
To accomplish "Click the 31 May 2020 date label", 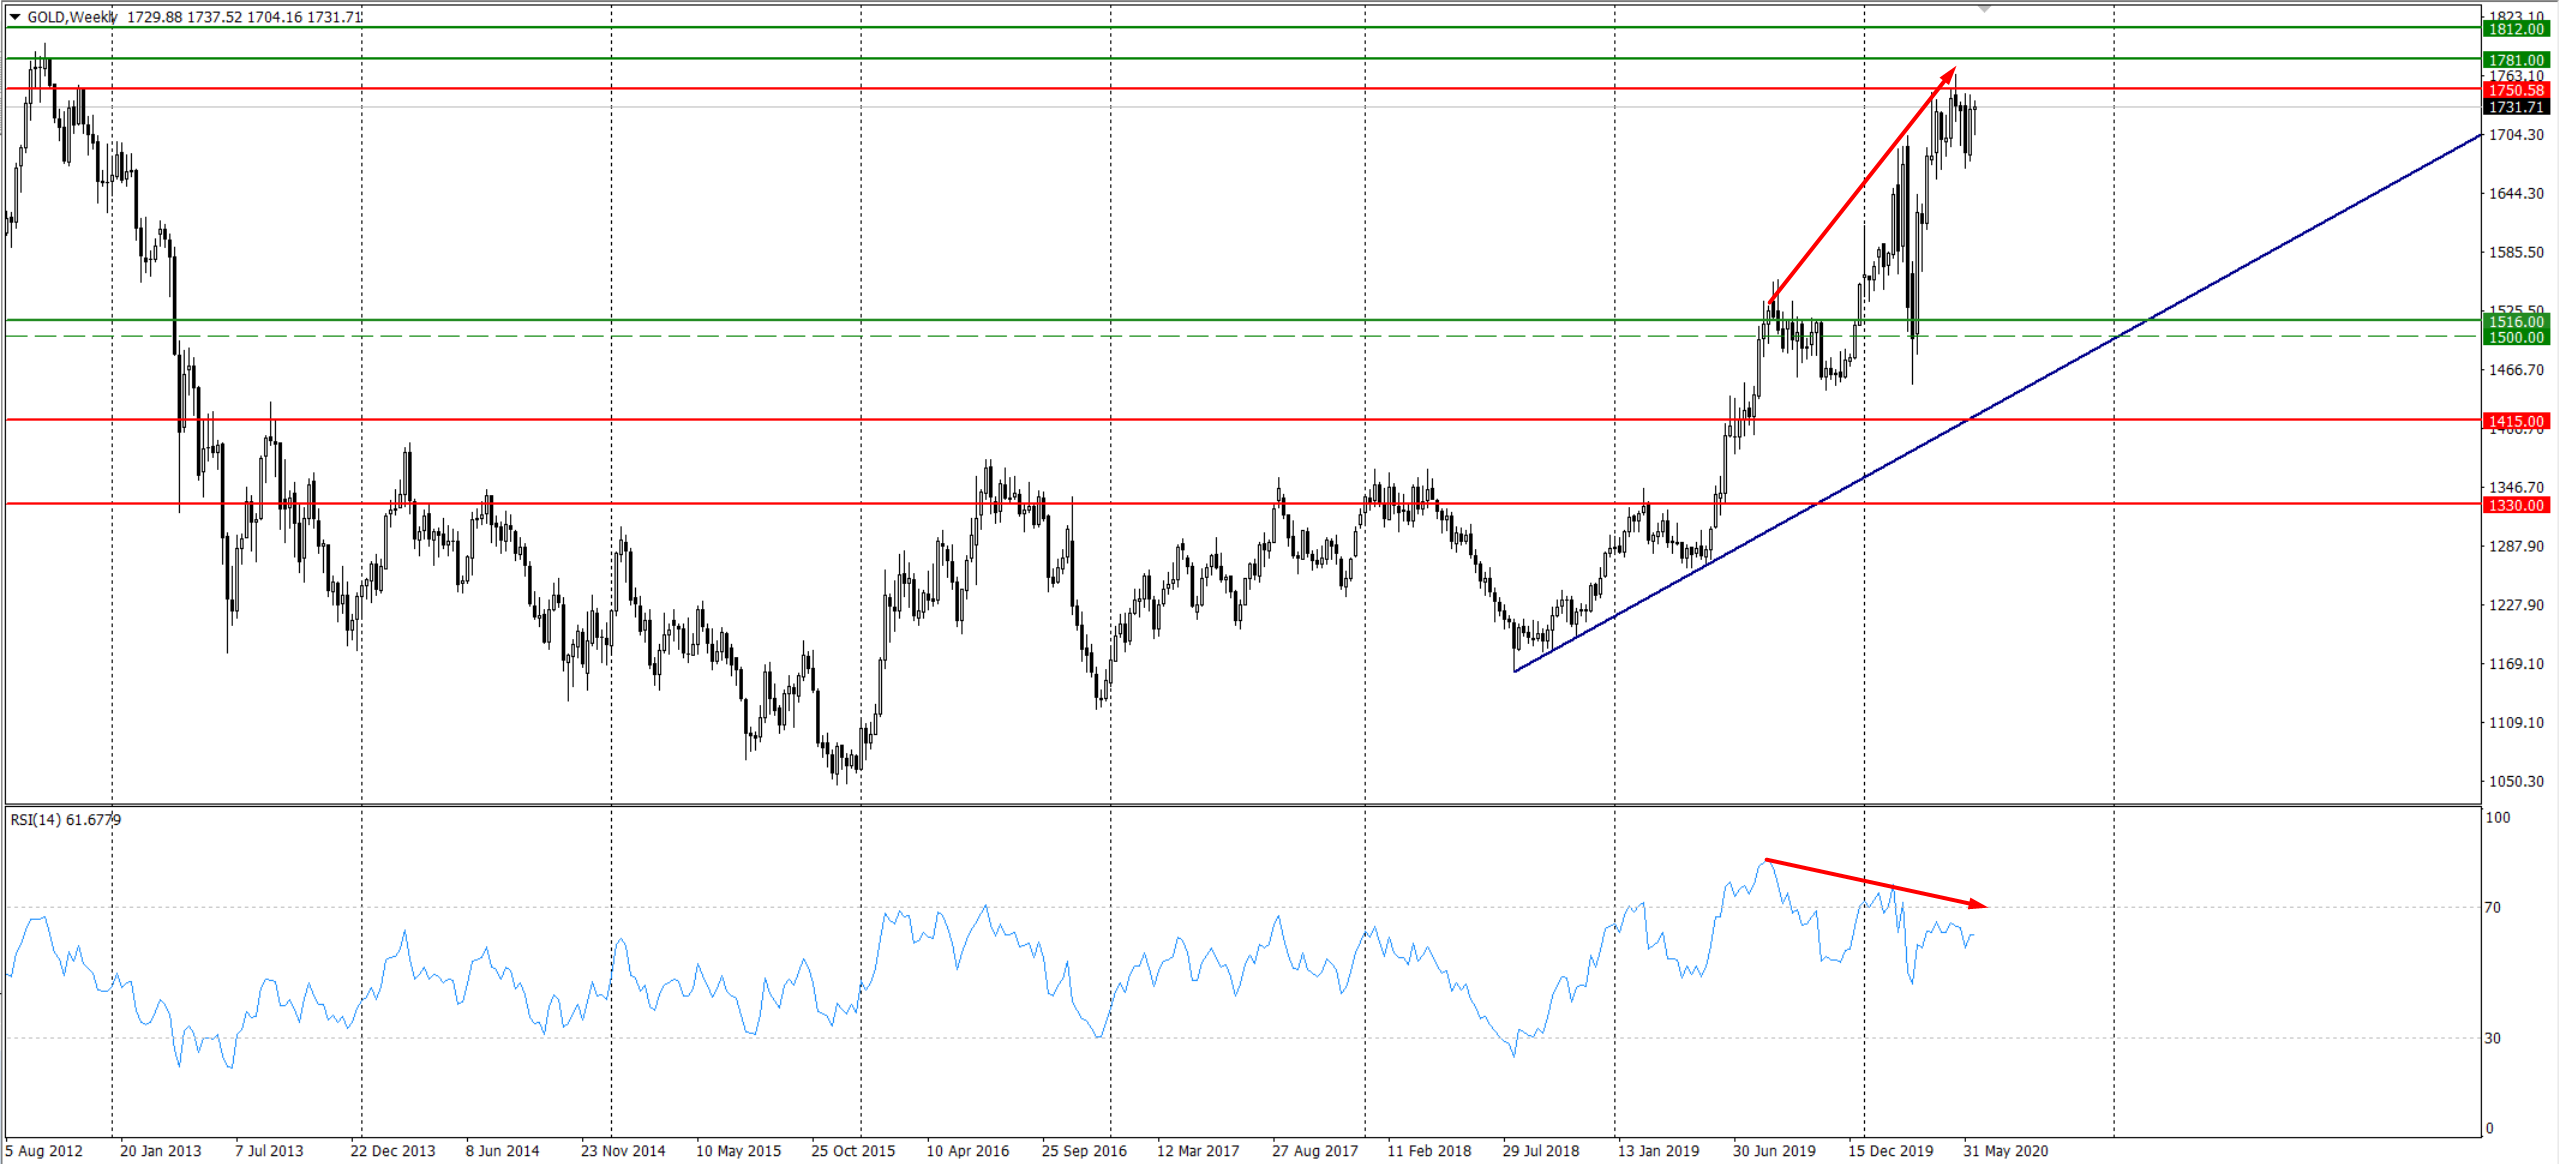I will pyautogui.click(x=2005, y=1151).
